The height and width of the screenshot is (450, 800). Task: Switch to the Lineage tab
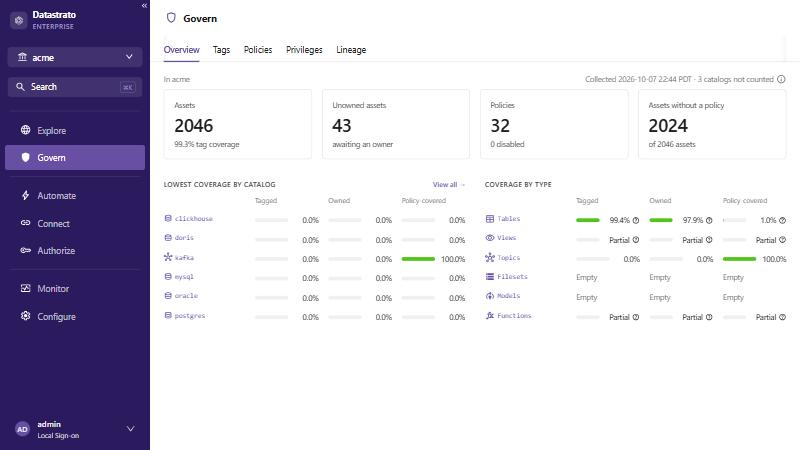(x=351, y=49)
